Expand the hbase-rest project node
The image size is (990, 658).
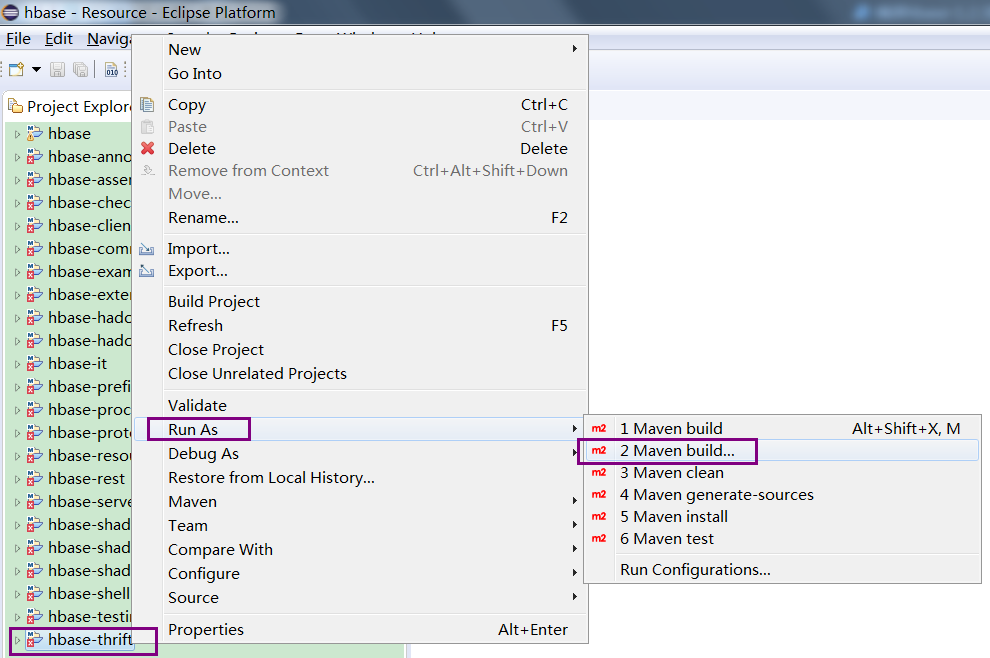(17, 479)
